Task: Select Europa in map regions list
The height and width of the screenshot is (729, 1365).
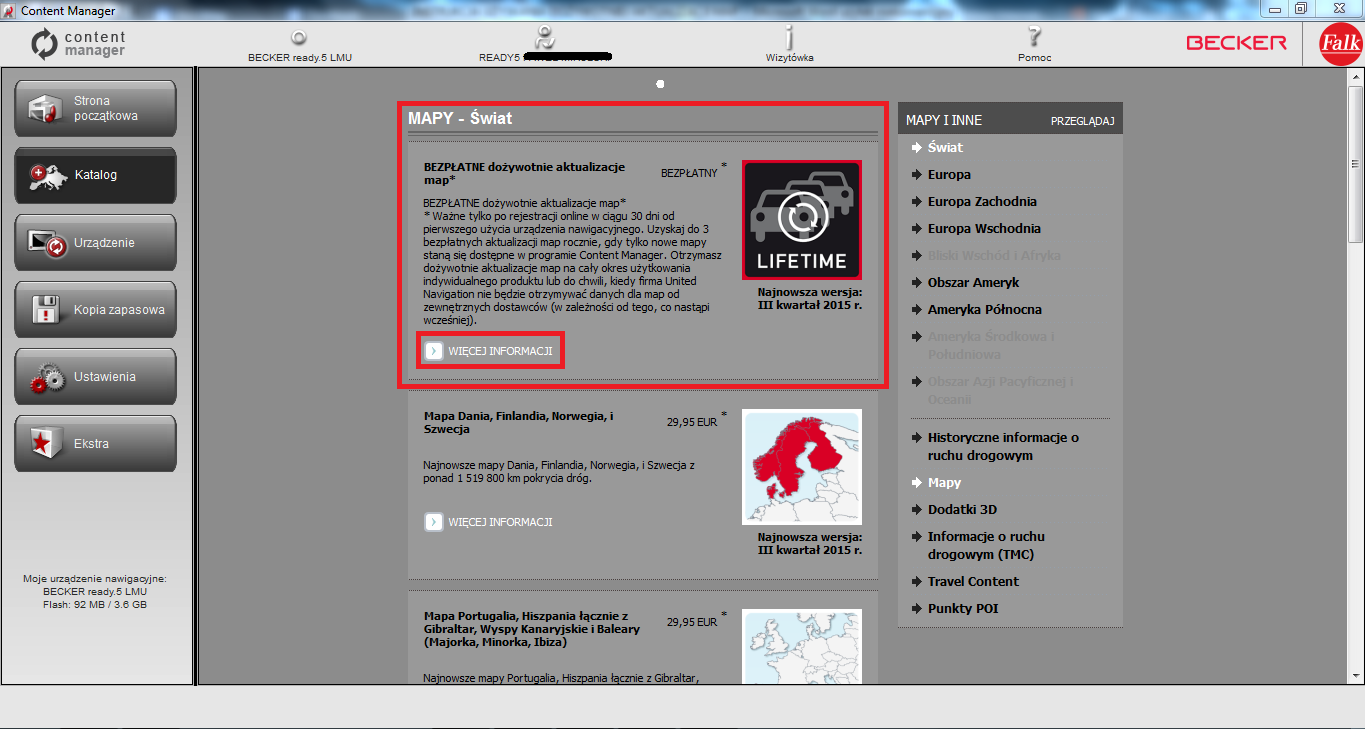Action: tap(949, 174)
